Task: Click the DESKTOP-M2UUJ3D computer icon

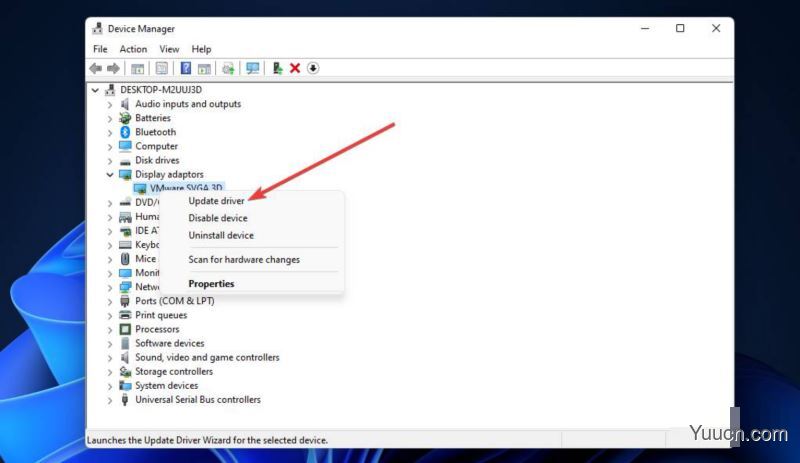Action: pyautogui.click(x=110, y=90)
